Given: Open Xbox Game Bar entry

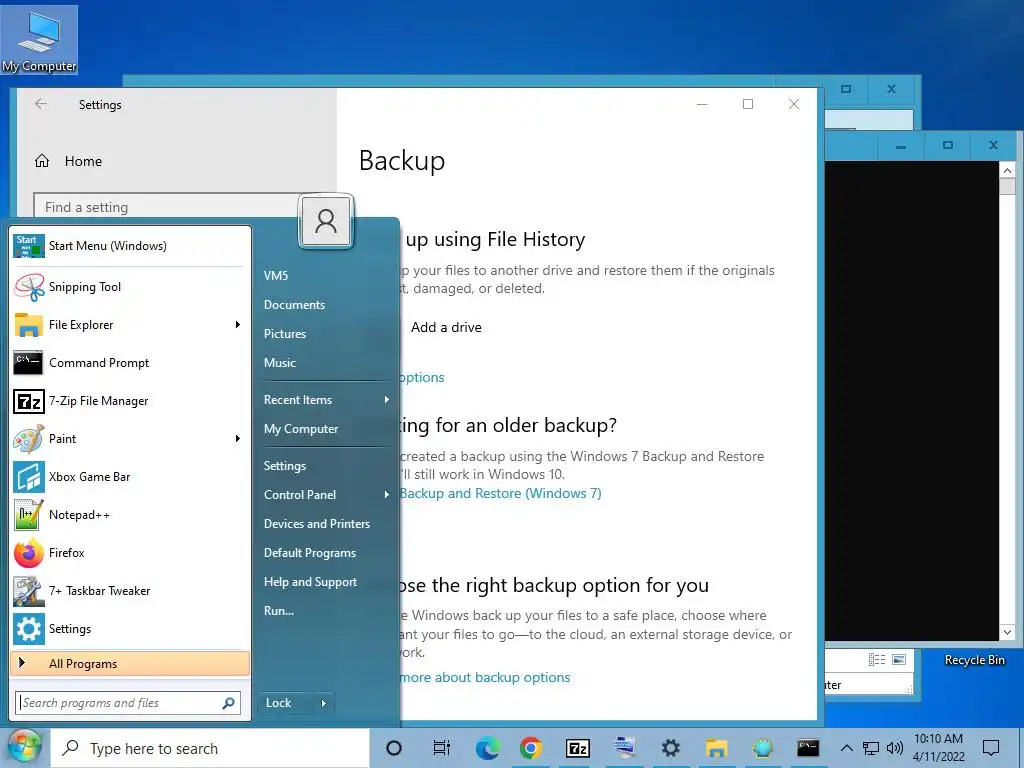Looking at the screenshot, I should (131, 477).
